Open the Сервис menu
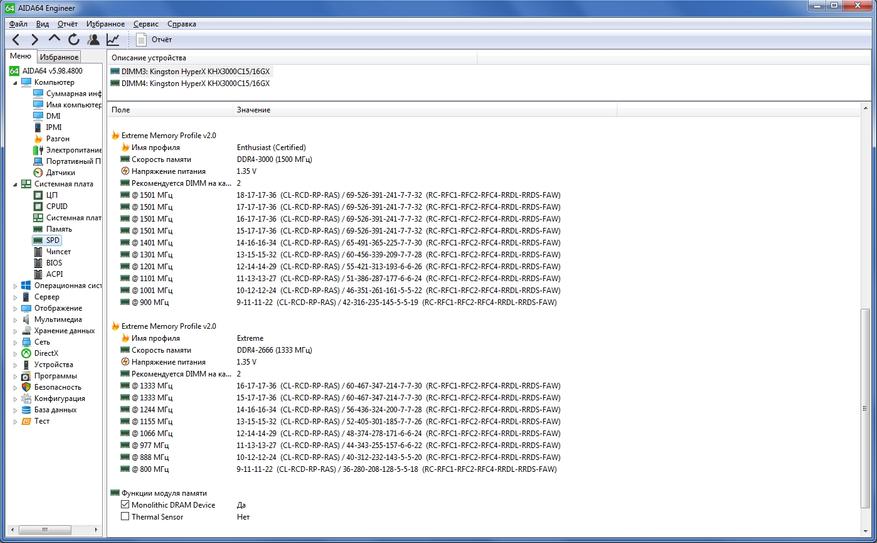 146,24
